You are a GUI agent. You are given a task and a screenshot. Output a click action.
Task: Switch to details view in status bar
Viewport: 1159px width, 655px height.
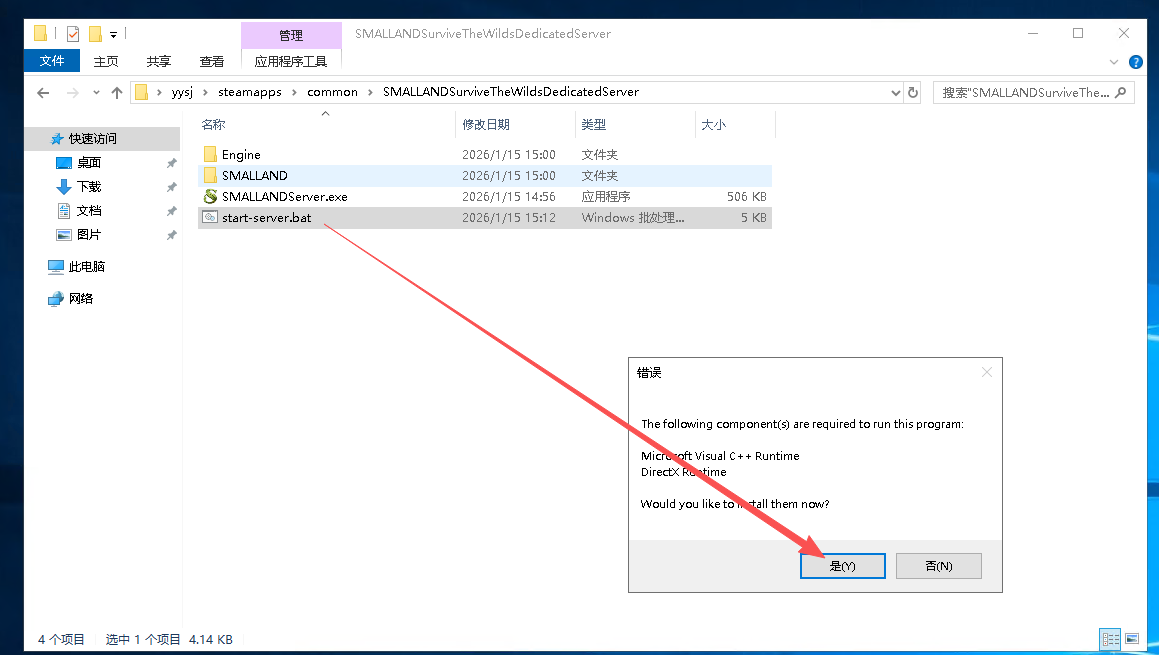(1110, 638)
